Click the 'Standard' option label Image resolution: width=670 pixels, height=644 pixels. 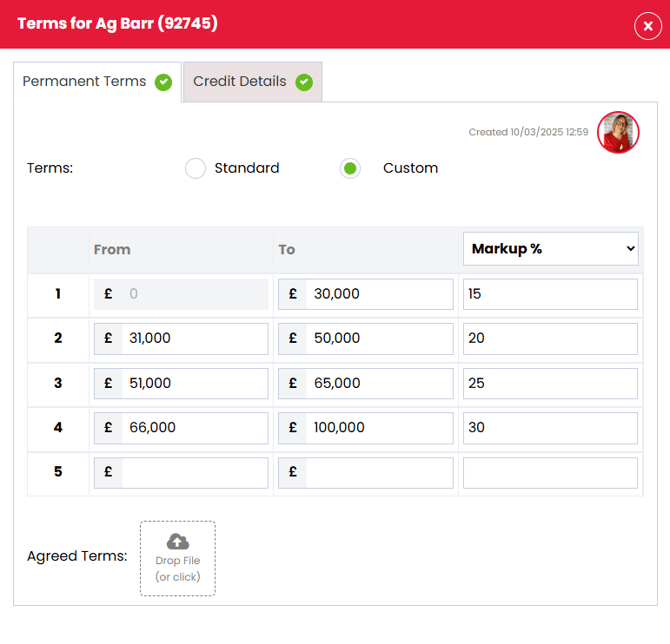pyautogui.click(x=247, y=168)
